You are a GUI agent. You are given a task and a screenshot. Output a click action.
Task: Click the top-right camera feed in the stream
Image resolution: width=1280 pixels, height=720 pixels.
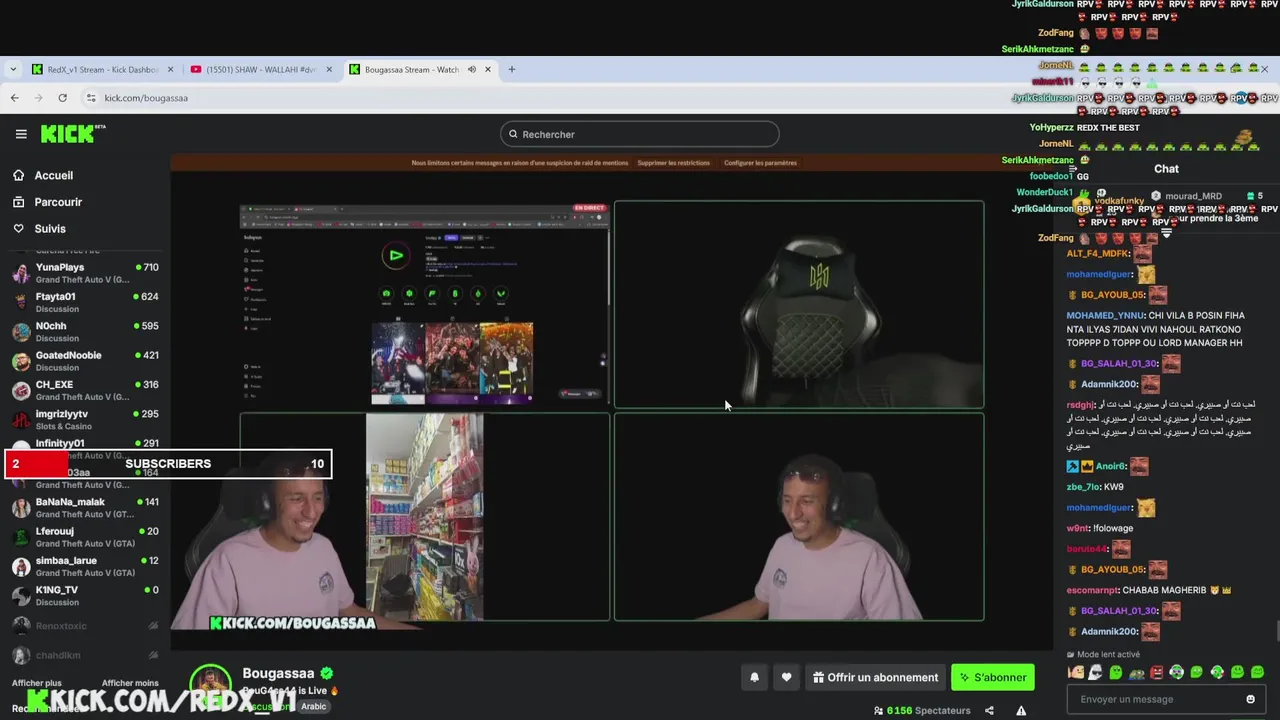(x=799, y=305)
